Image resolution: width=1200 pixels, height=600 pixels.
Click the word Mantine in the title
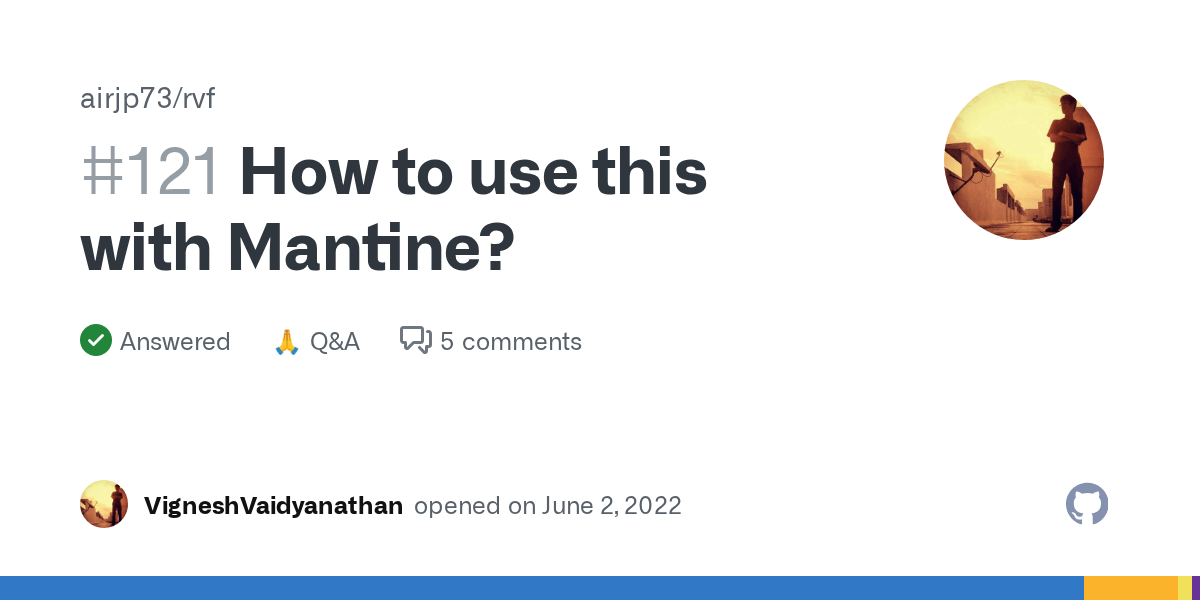tap(359, 249)
